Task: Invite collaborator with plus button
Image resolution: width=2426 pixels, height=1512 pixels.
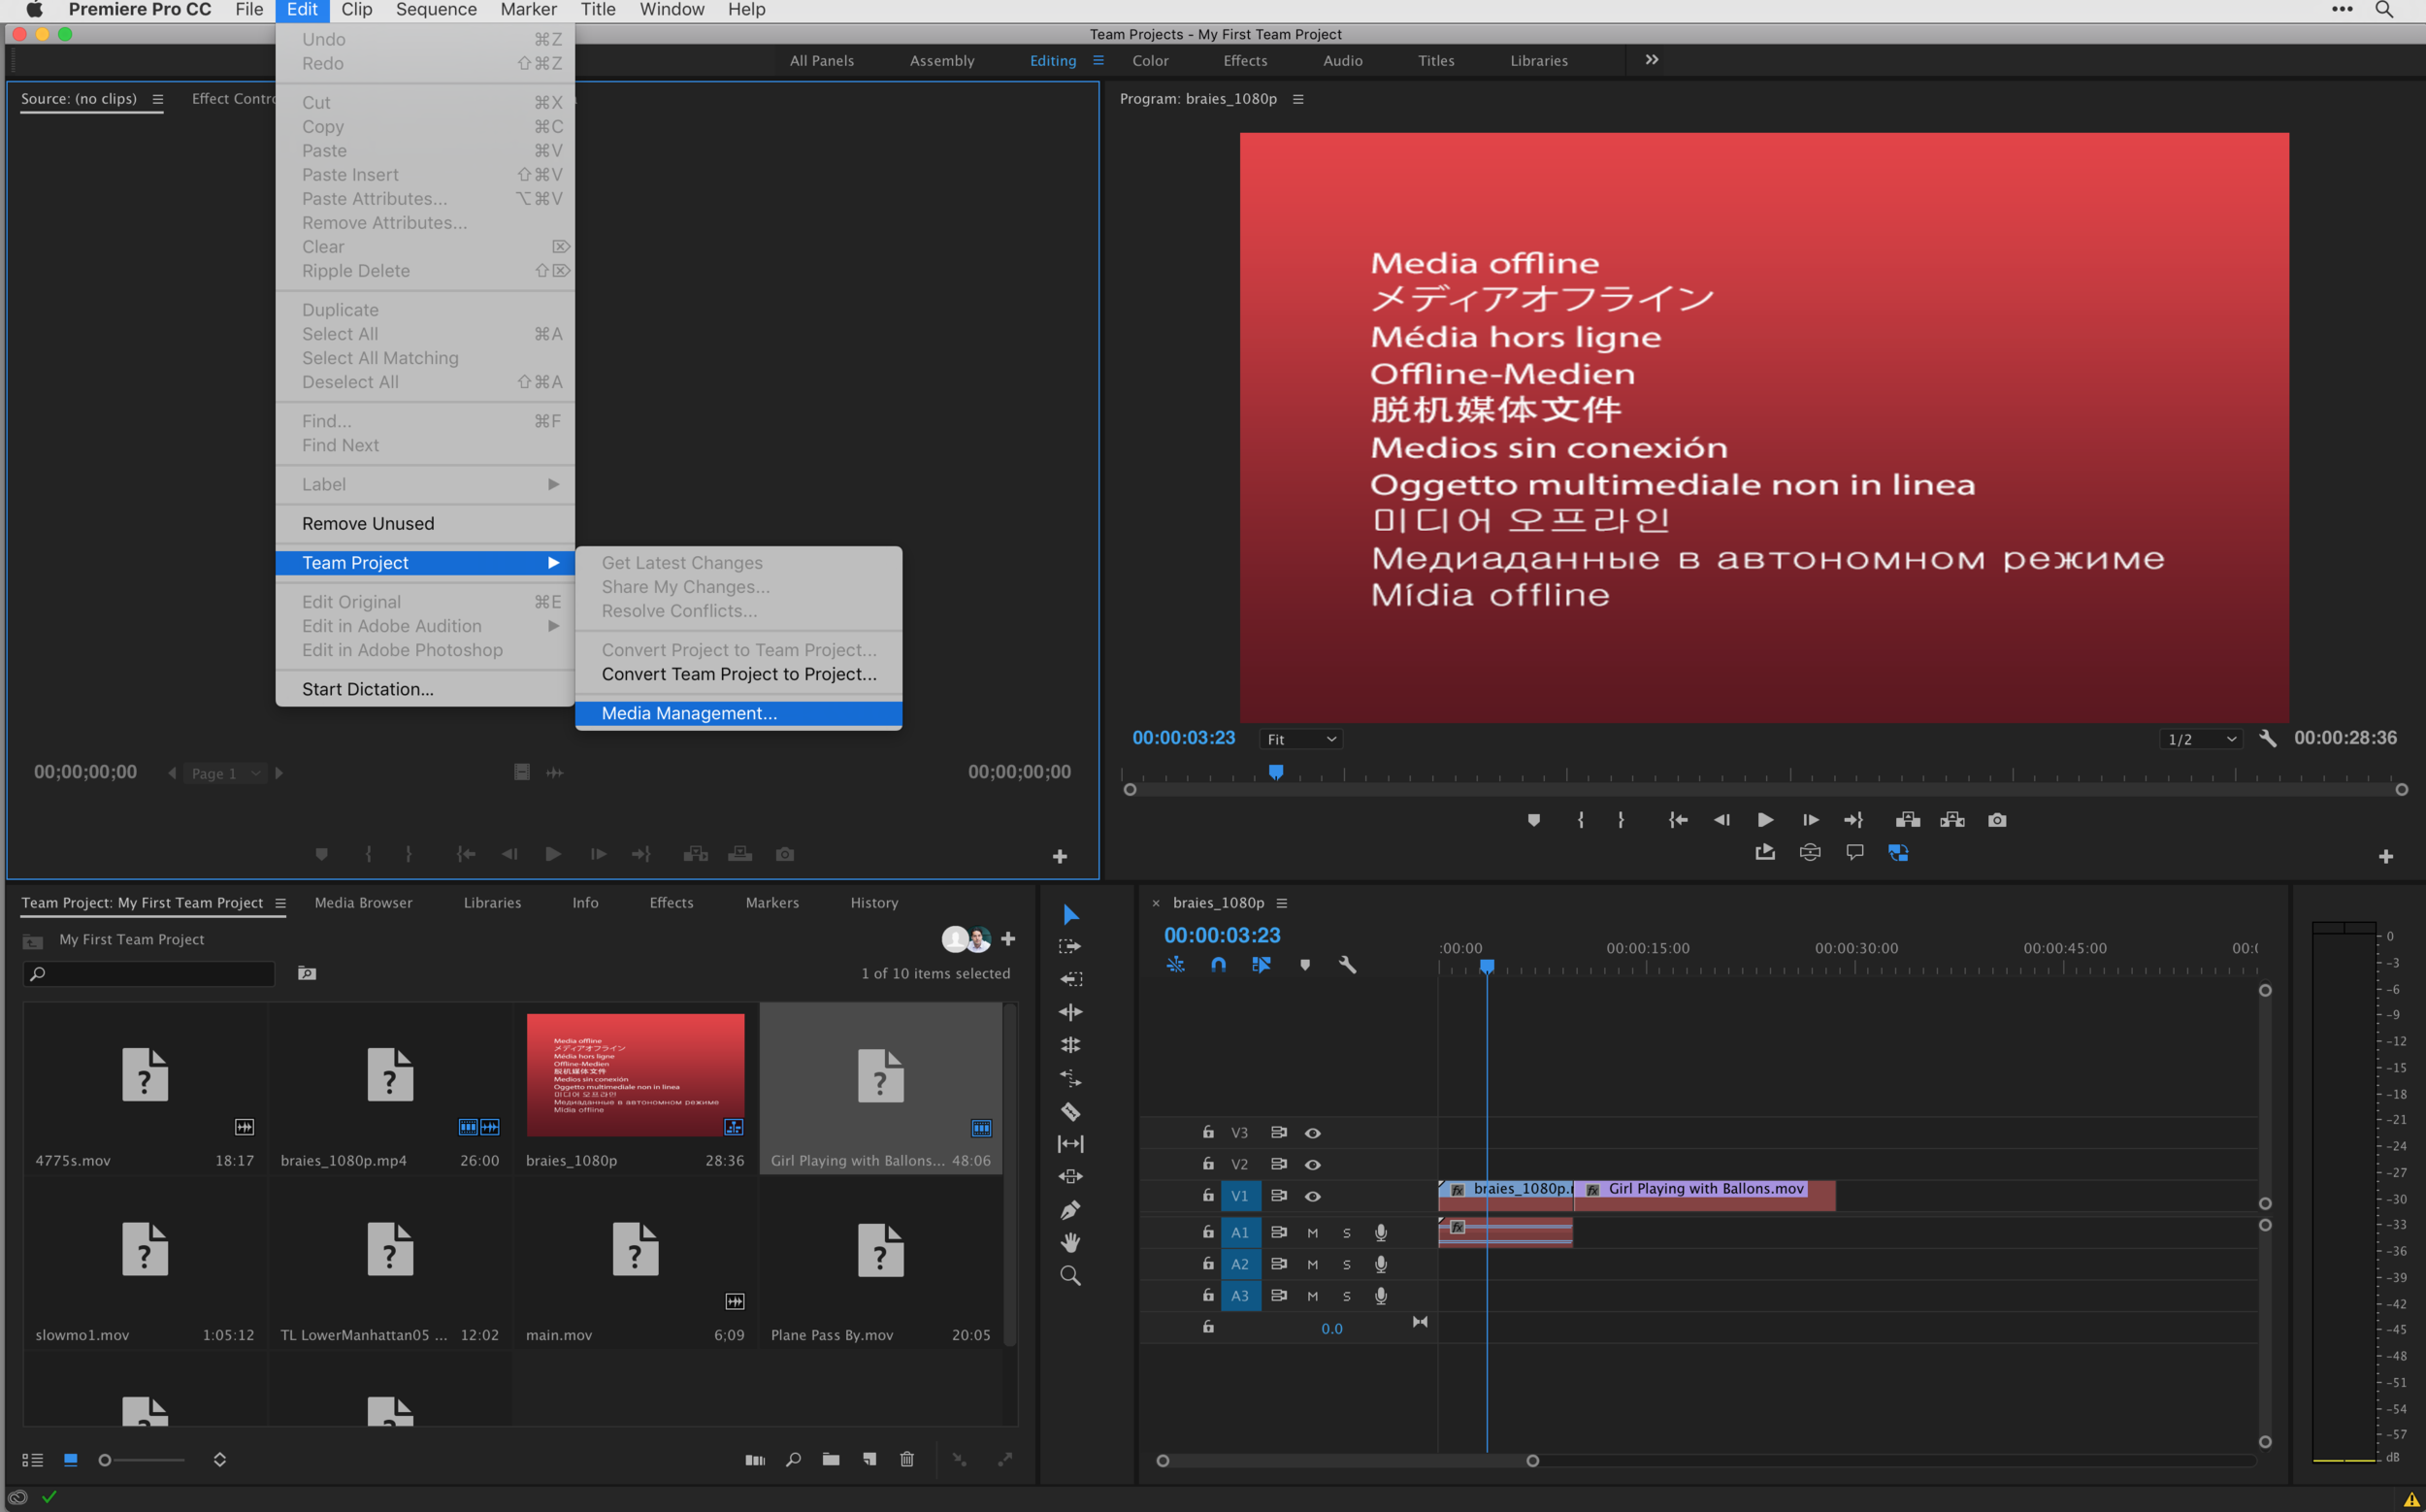Action: coord(1008,939)
